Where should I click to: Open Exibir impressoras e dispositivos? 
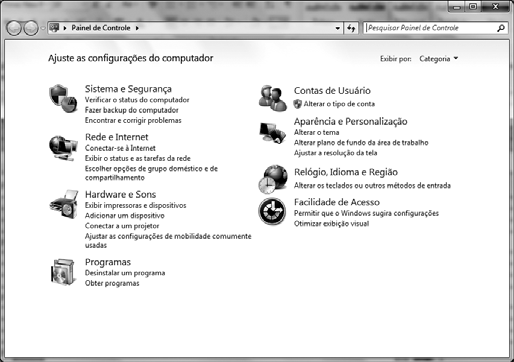pos(135,205)
